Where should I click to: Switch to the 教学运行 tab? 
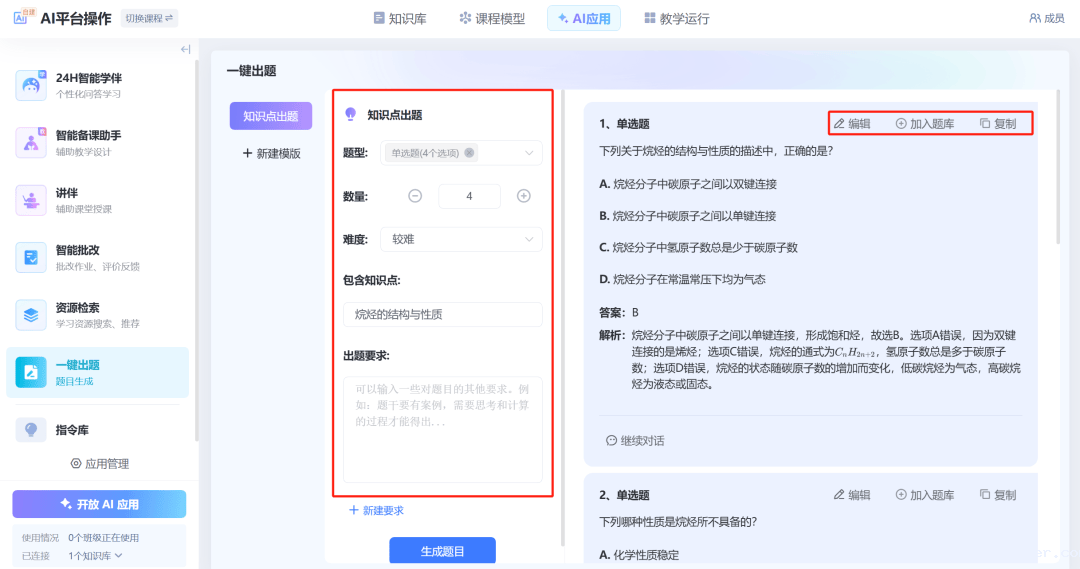(x=676, y=18)
